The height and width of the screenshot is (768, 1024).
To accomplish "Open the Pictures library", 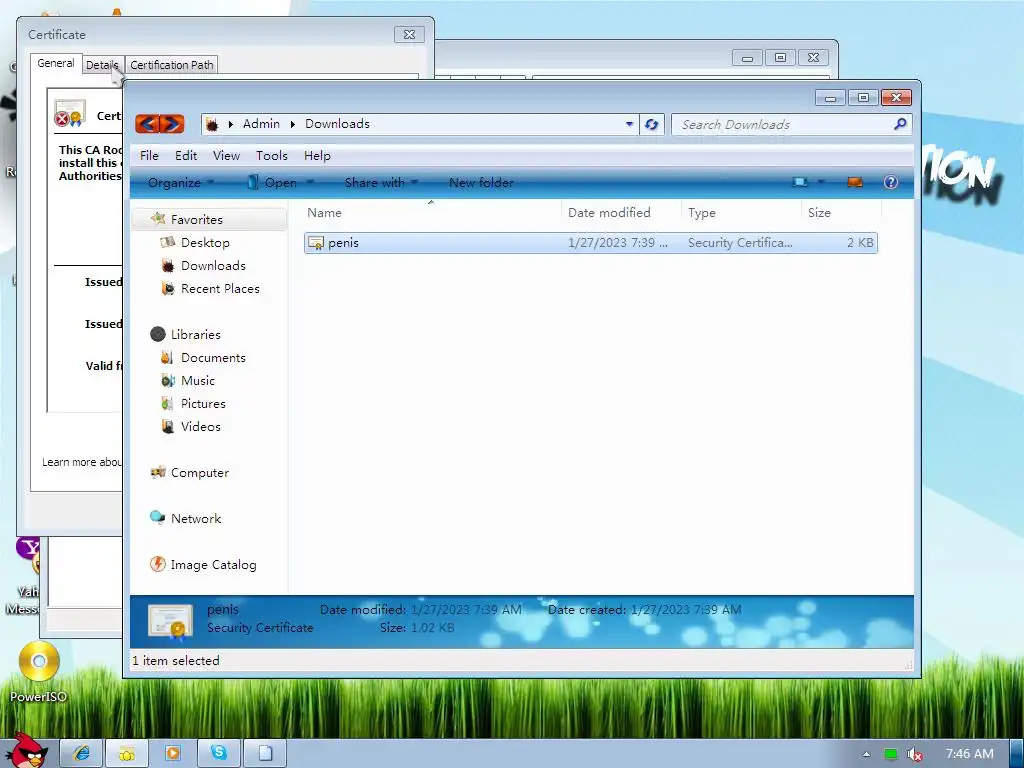I will (203, 404).
